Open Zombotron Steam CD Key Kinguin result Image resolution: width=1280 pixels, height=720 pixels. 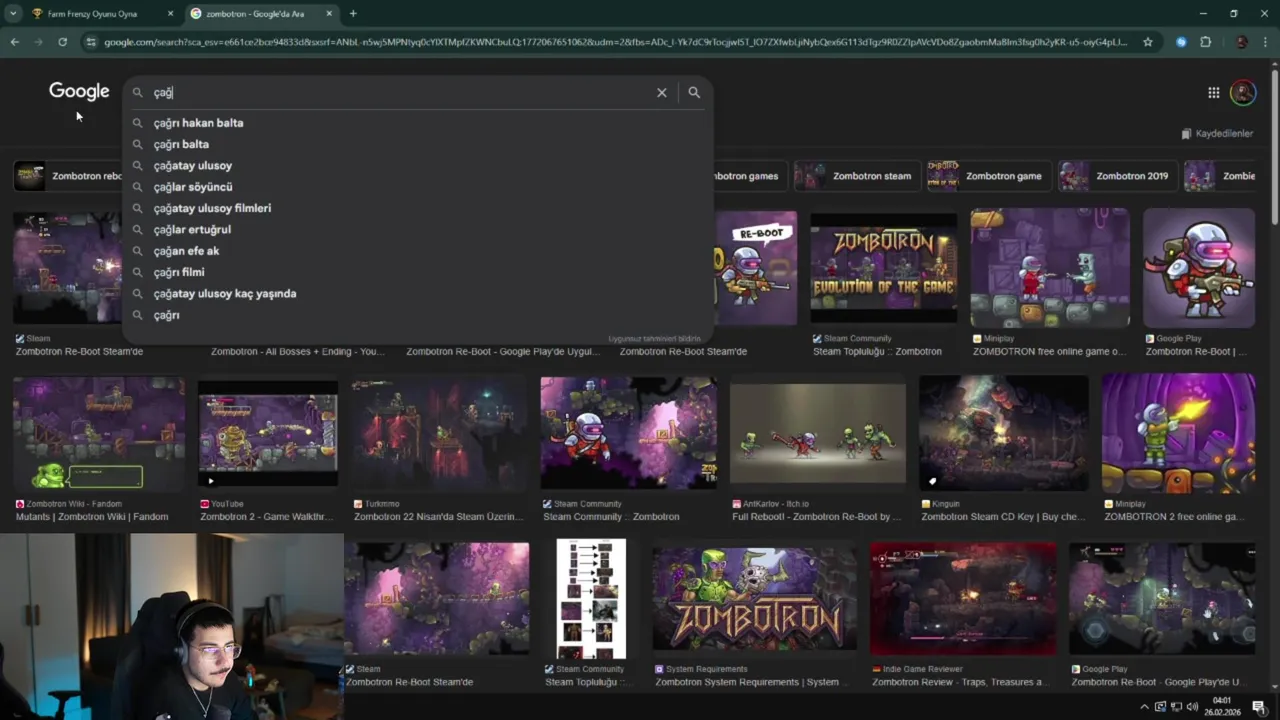tap(1003, 517)
